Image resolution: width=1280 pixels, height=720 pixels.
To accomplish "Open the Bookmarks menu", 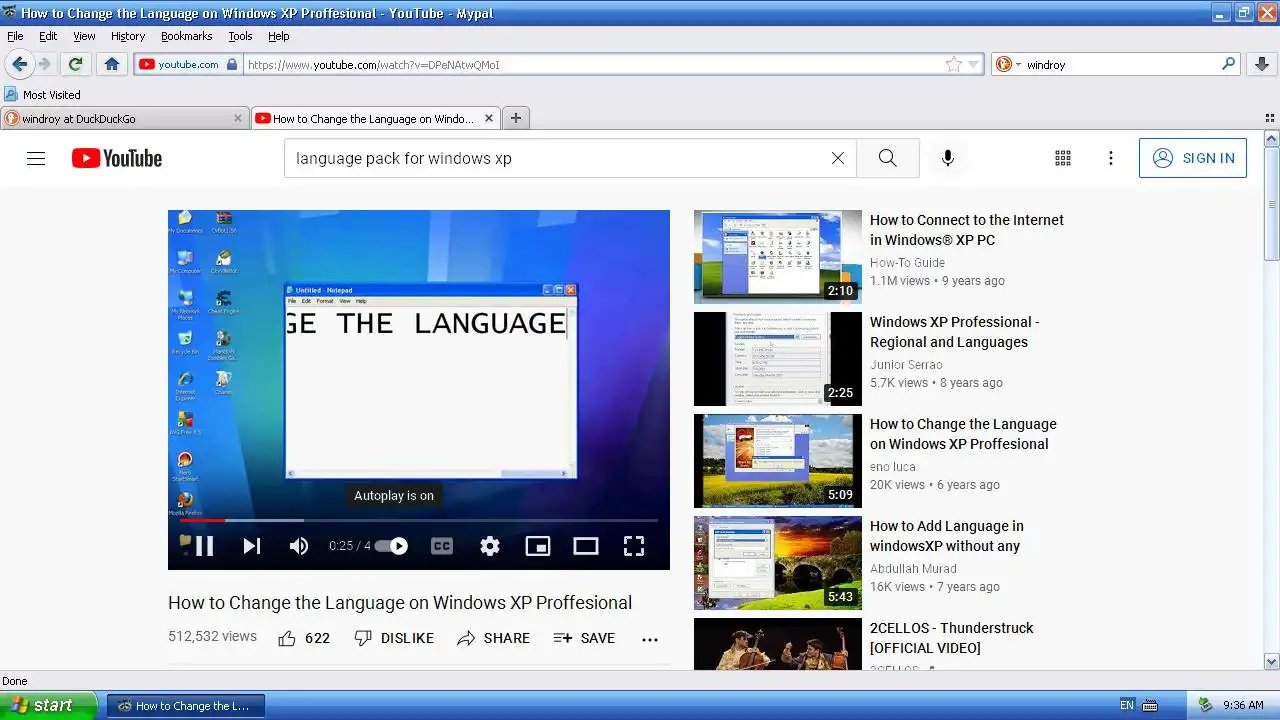I will pos(186,36).
